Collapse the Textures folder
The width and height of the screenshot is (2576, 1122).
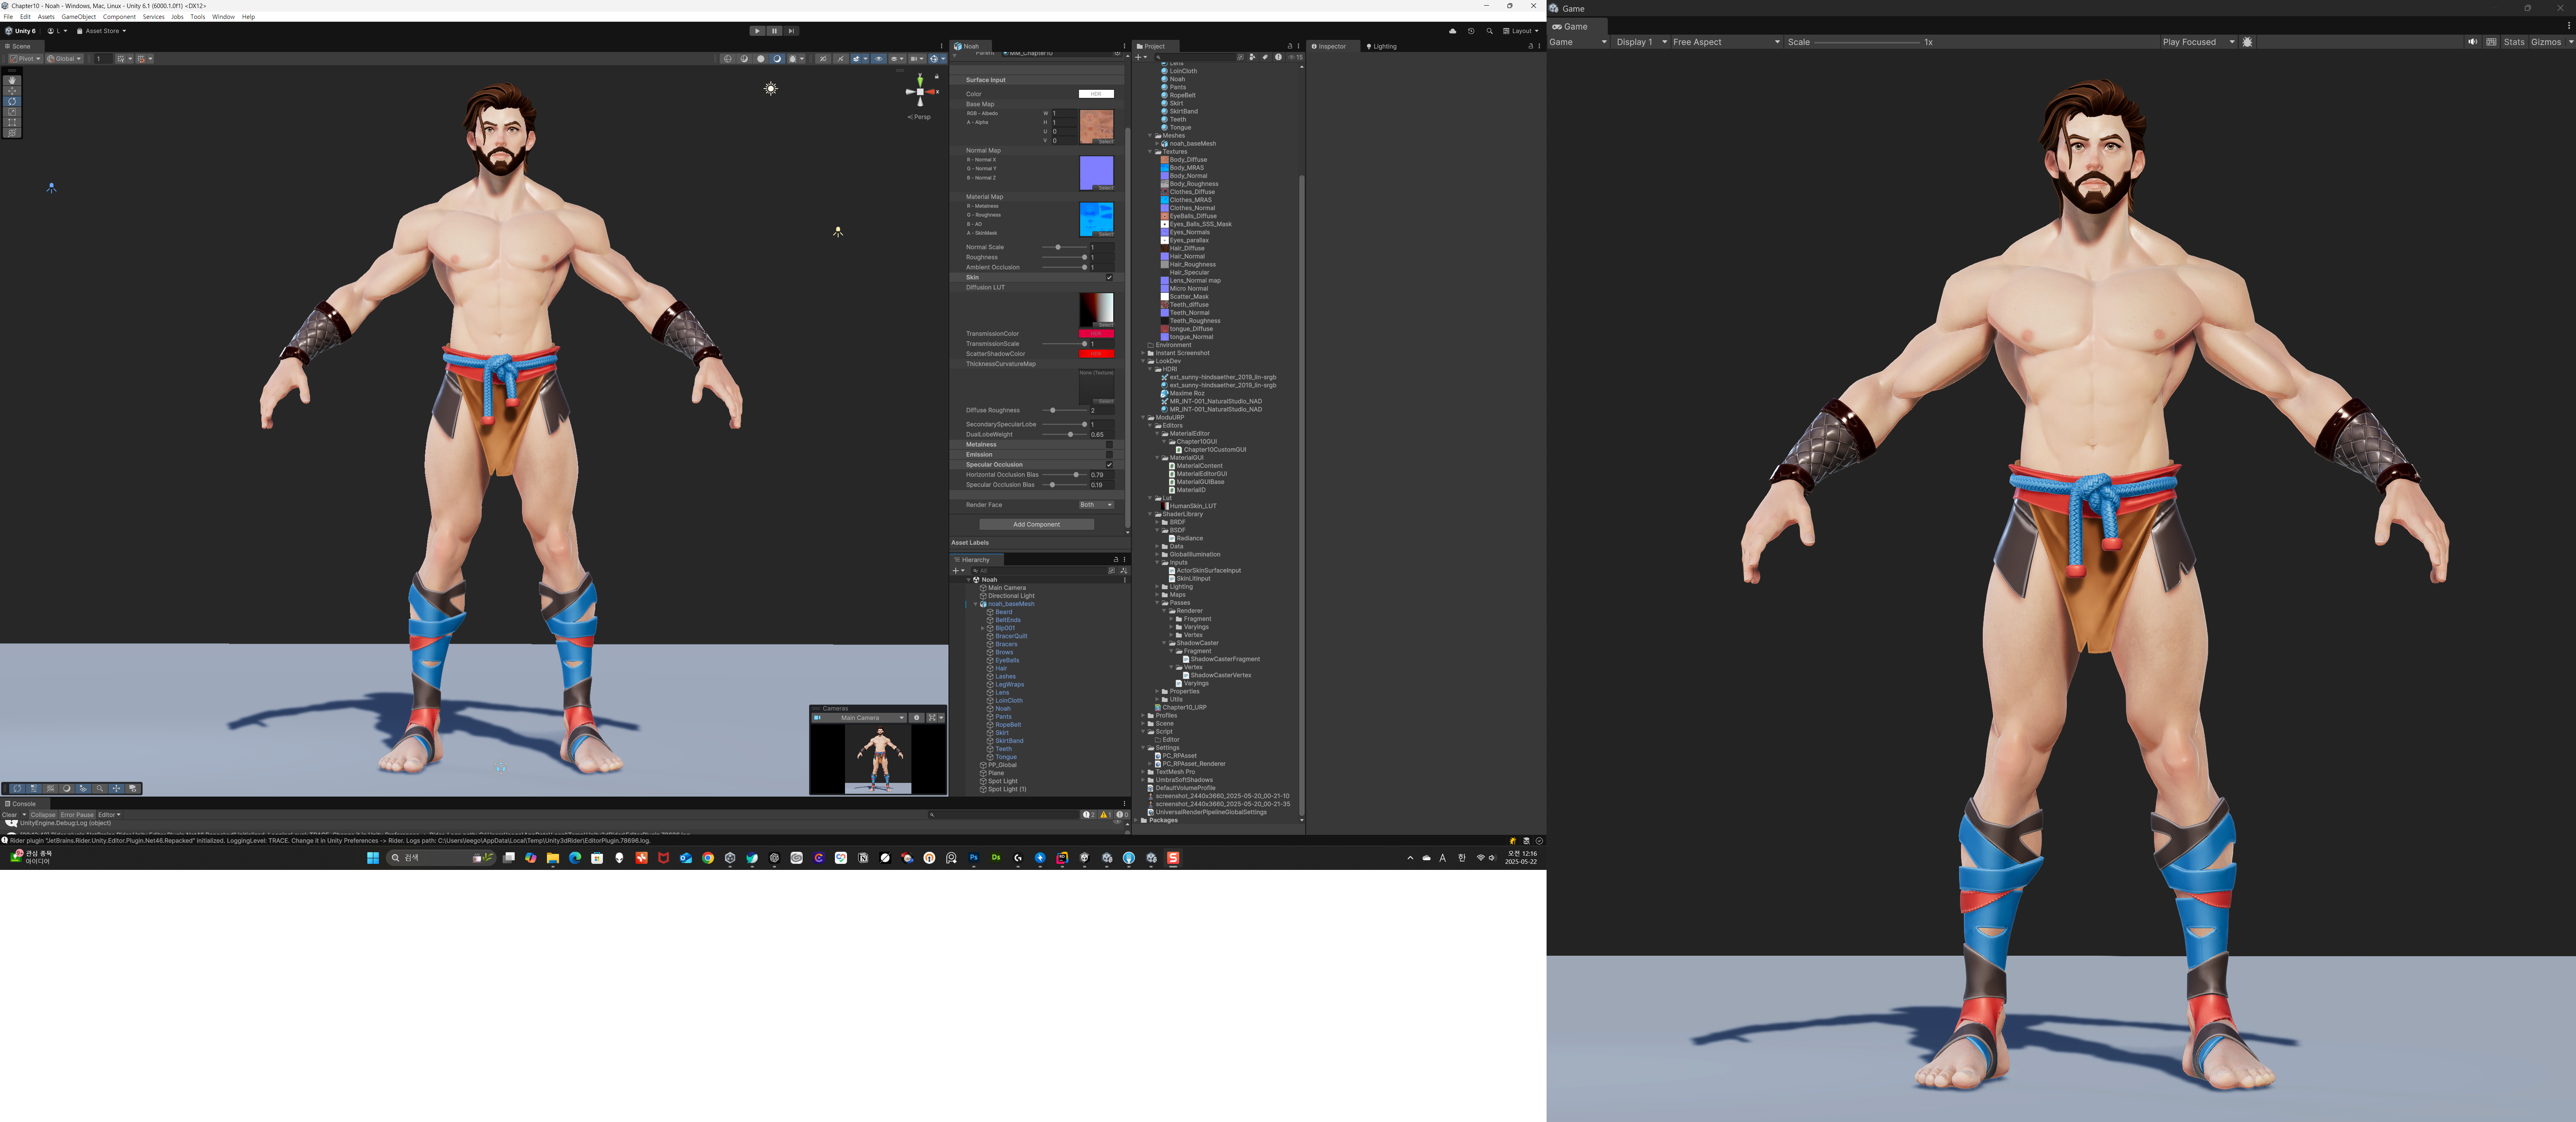1150,152
